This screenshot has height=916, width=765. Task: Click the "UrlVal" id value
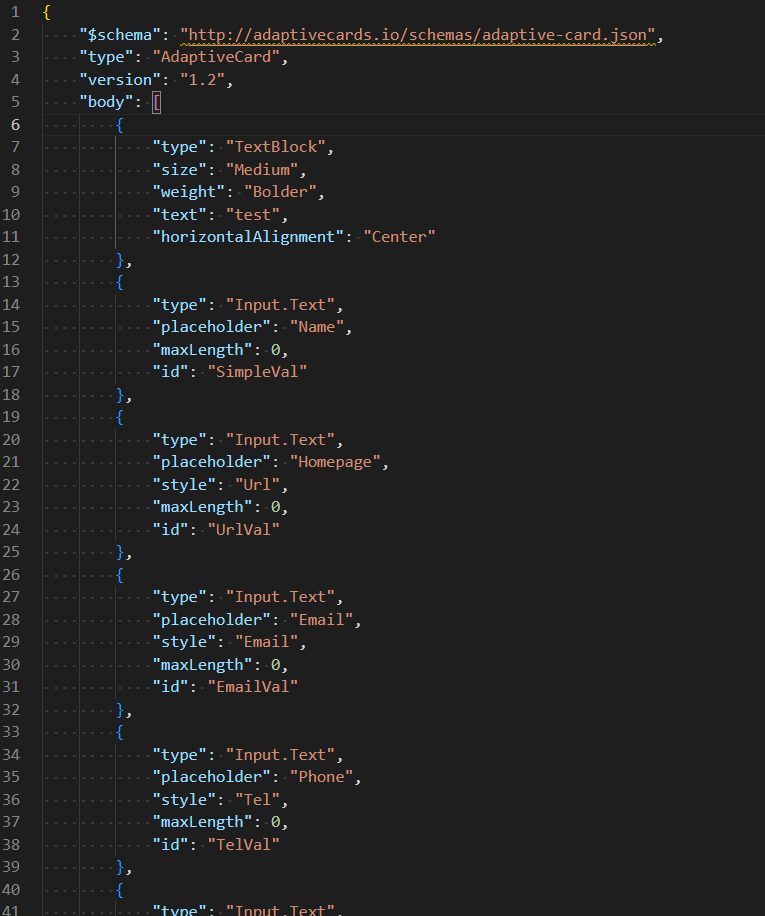(x=244, y=530)
